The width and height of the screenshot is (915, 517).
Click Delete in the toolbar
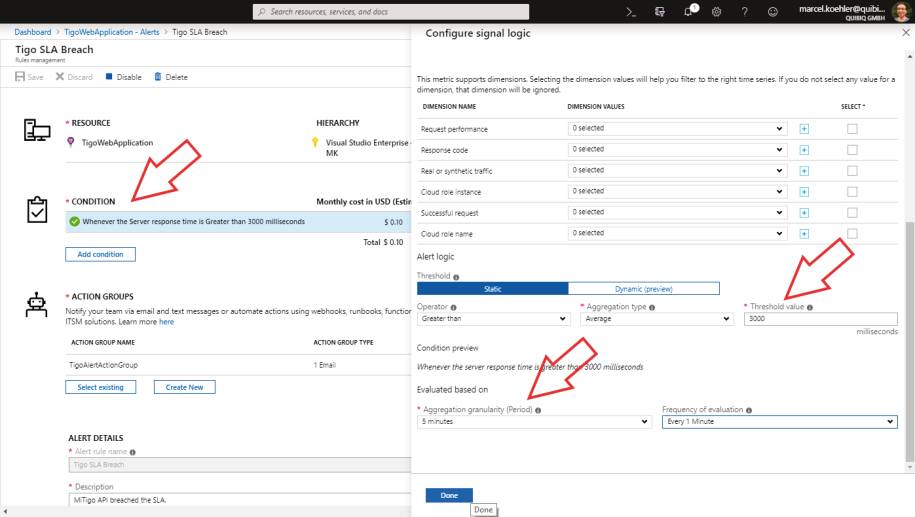(x=171, y=77)
